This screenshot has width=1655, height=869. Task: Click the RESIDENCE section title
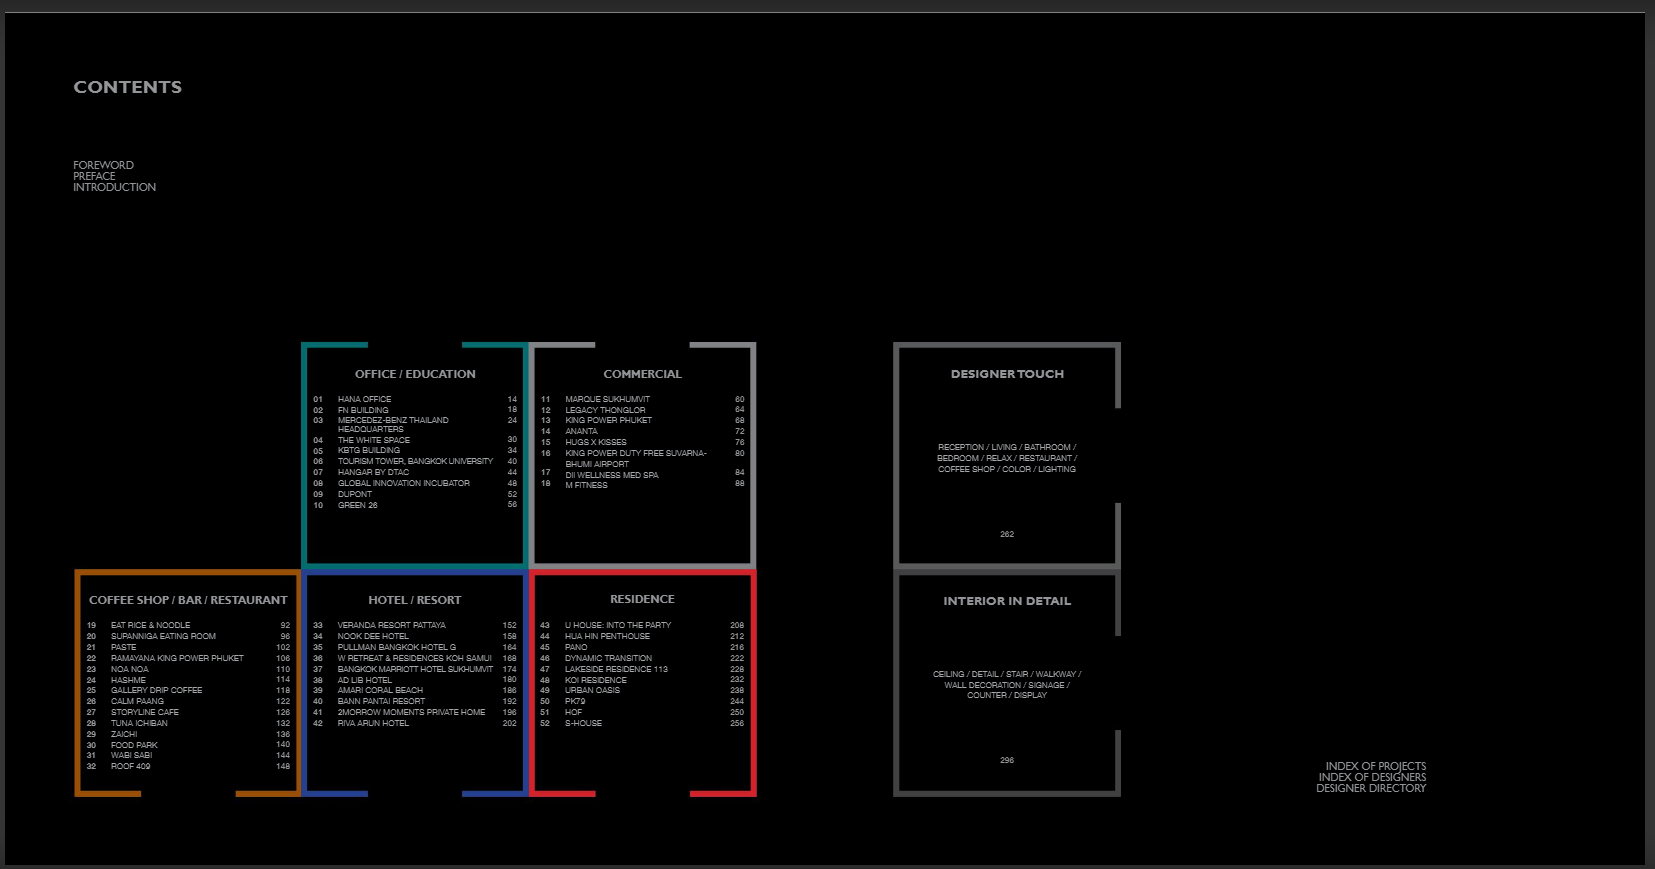pyautogui.click(x=642, y=599)
